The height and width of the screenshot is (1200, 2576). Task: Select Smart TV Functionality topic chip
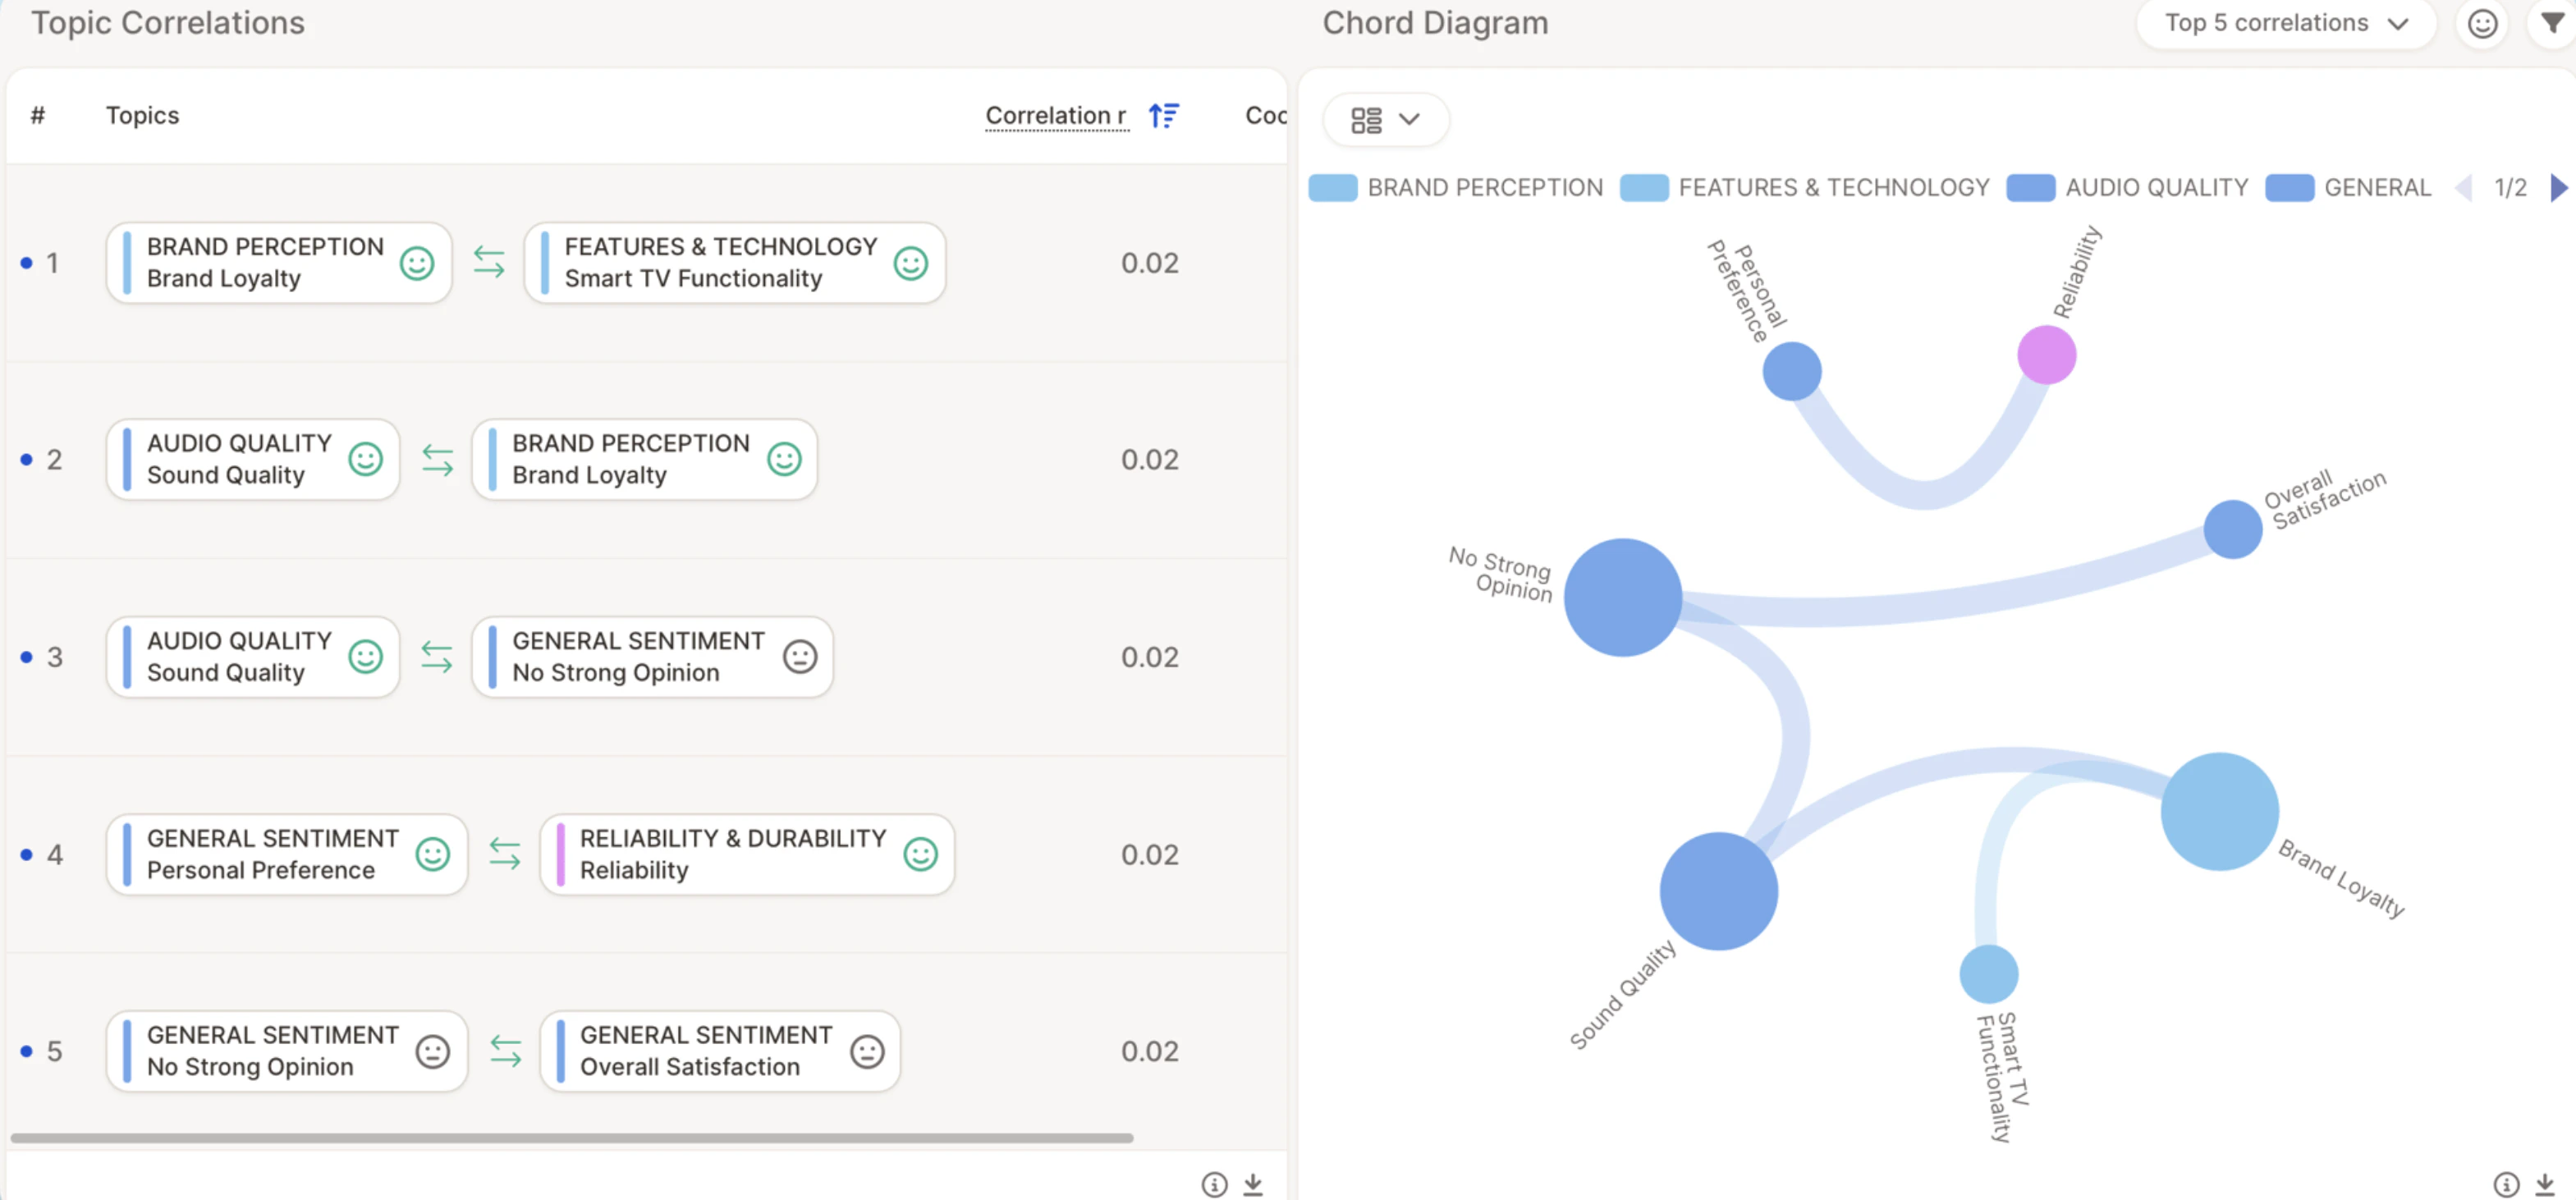[734, 263]
